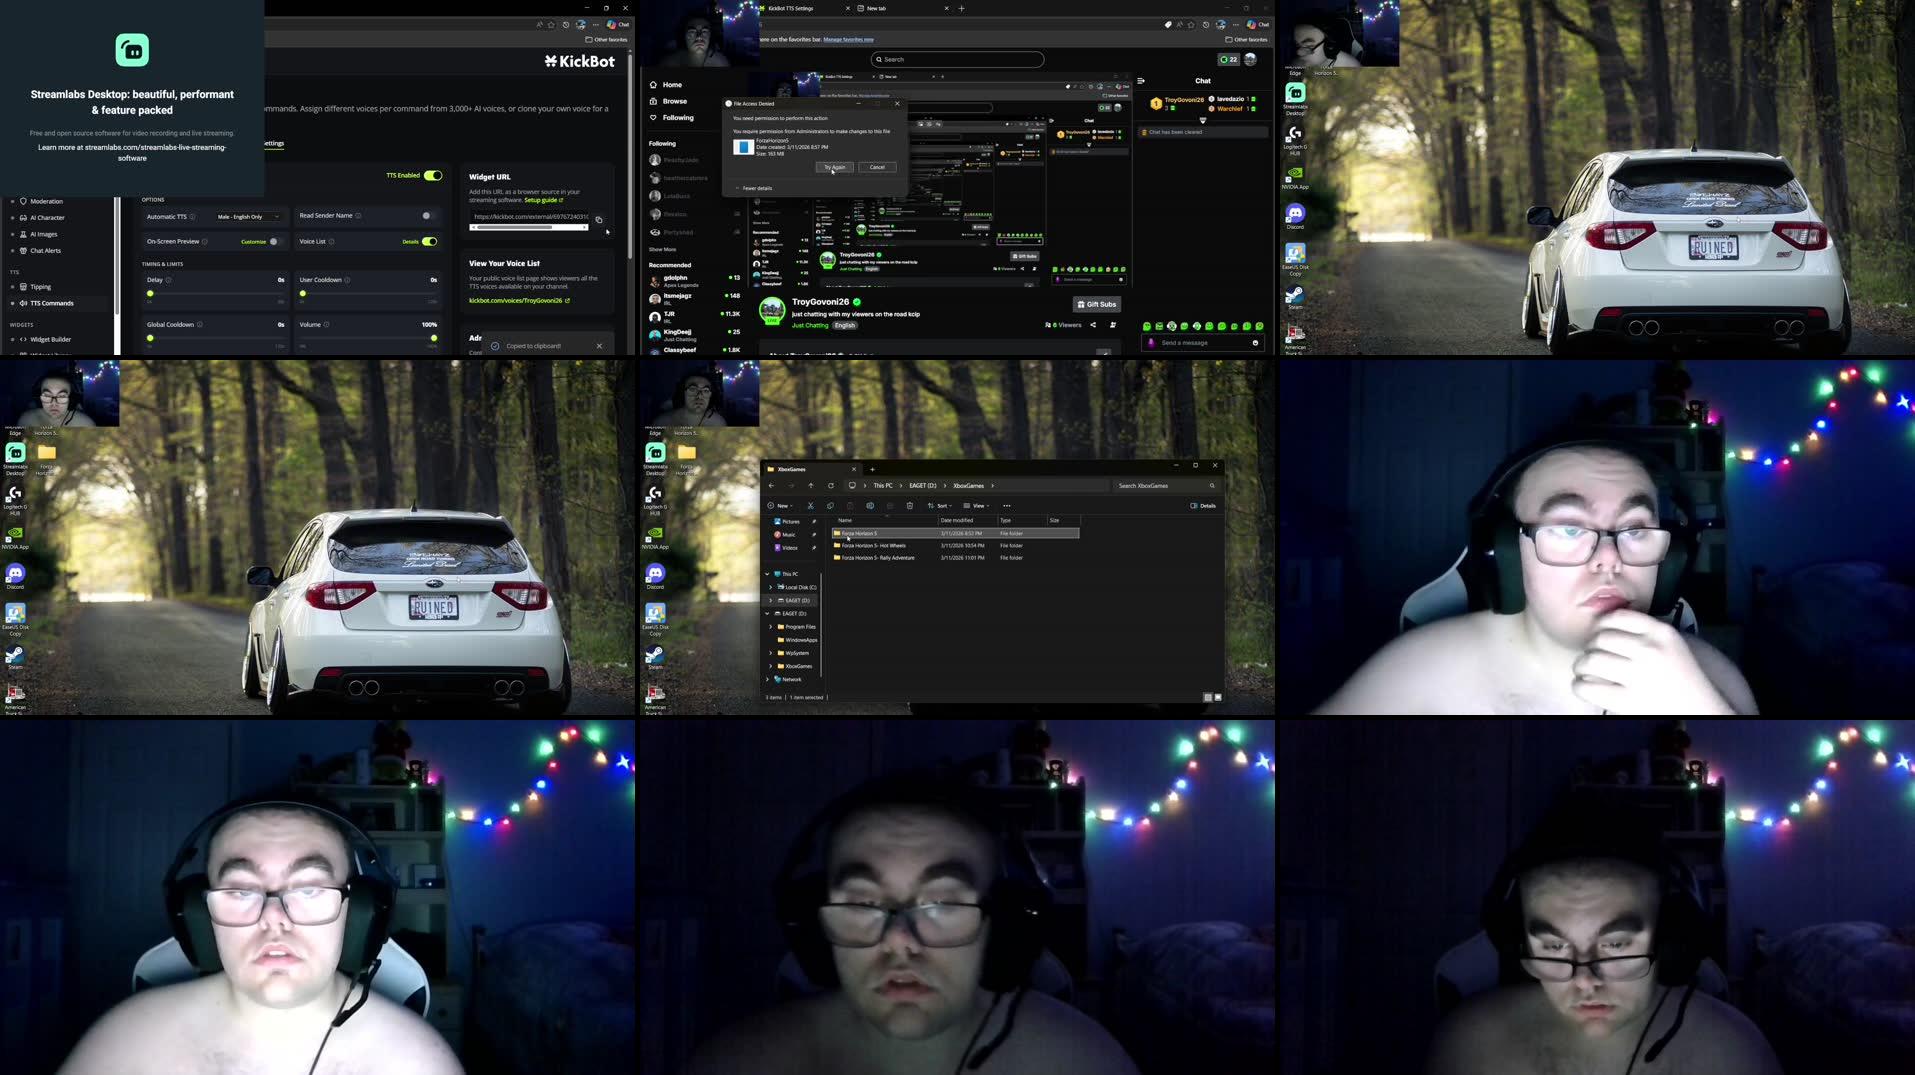
Task: Copy the Widget URL with the clipboard icon
Action: click(599, 220)
